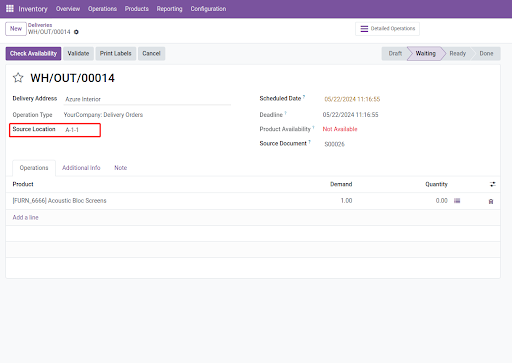Select the Ready status stage
The height and width of the screenshot is (363, 512).
coord(458,53)
